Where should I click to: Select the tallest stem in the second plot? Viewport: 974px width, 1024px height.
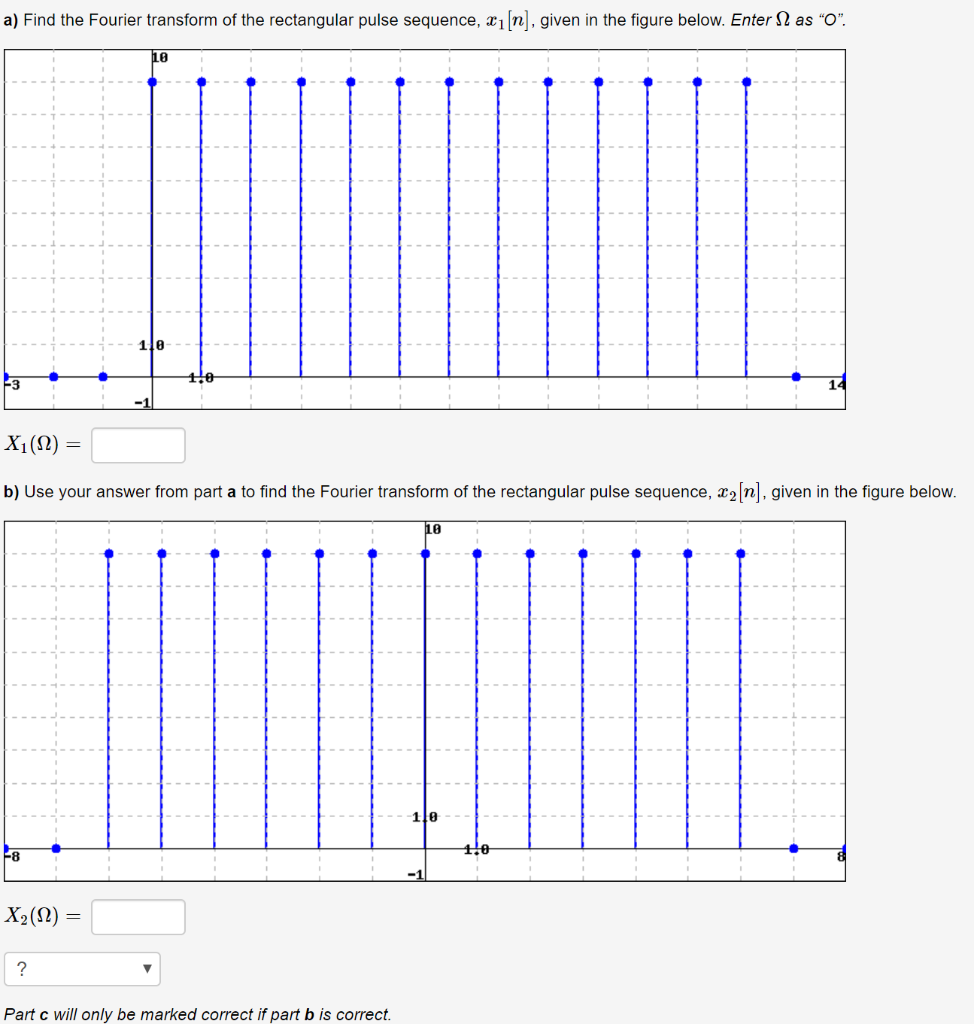427,552
